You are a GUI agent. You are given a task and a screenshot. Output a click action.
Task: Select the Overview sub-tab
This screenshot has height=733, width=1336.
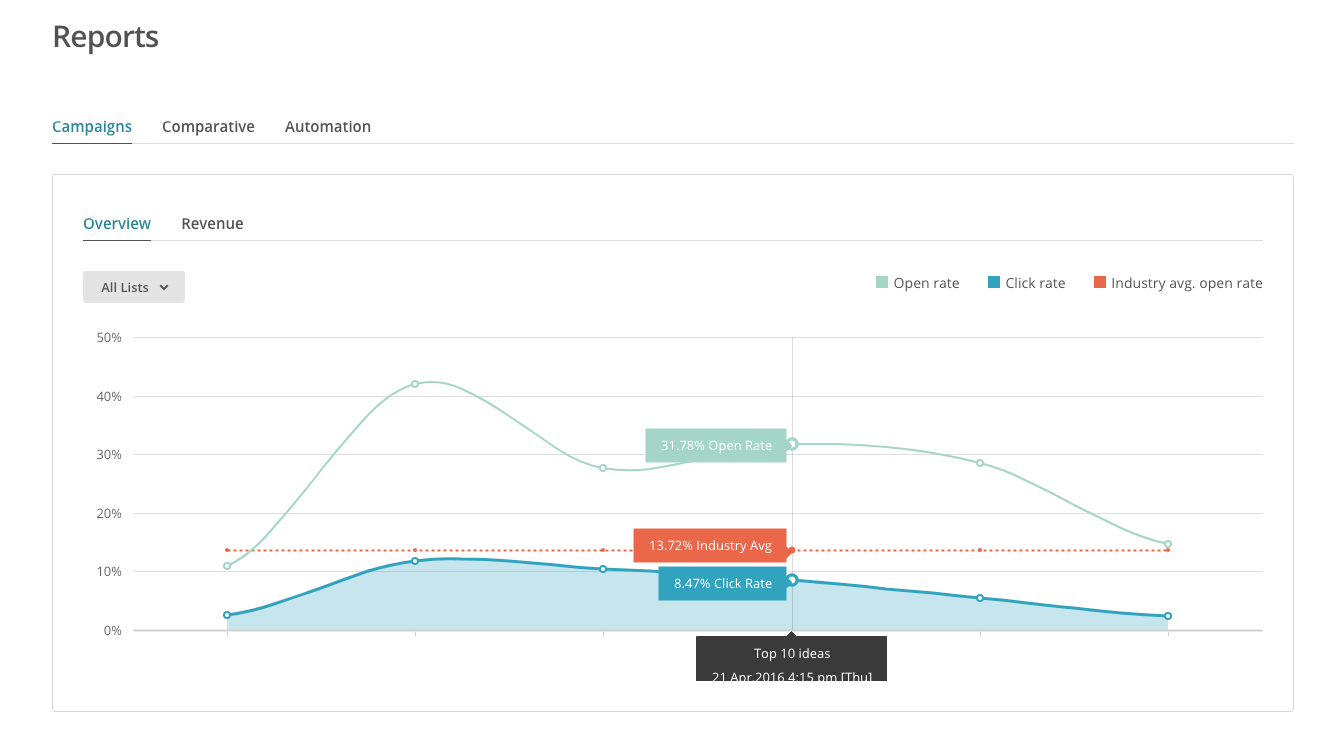click(x=117, y=224)
